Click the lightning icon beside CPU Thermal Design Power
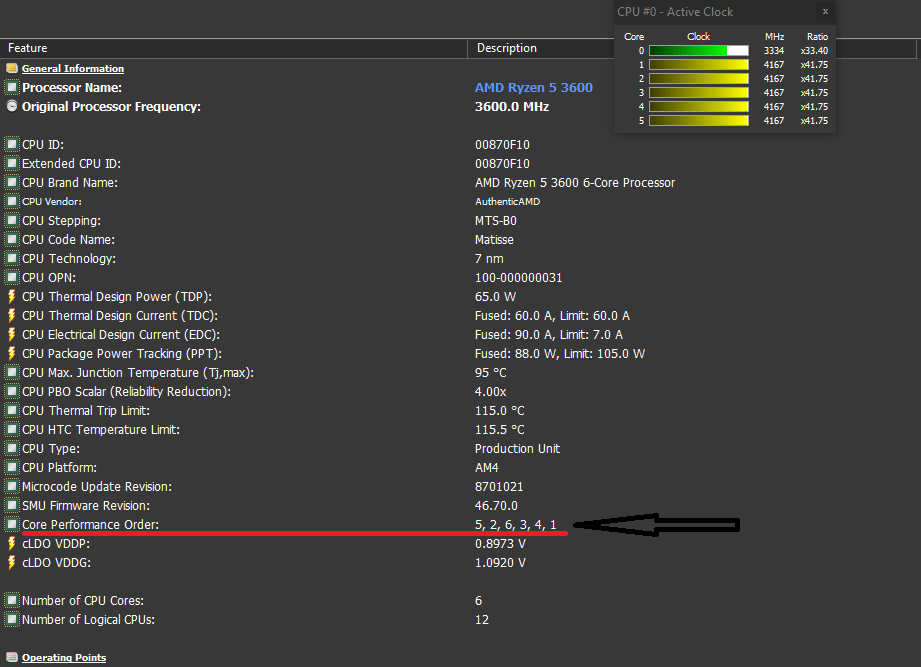The height and width of the screenshot is (667, 921). pyautogui.click(x=12, y=297)
